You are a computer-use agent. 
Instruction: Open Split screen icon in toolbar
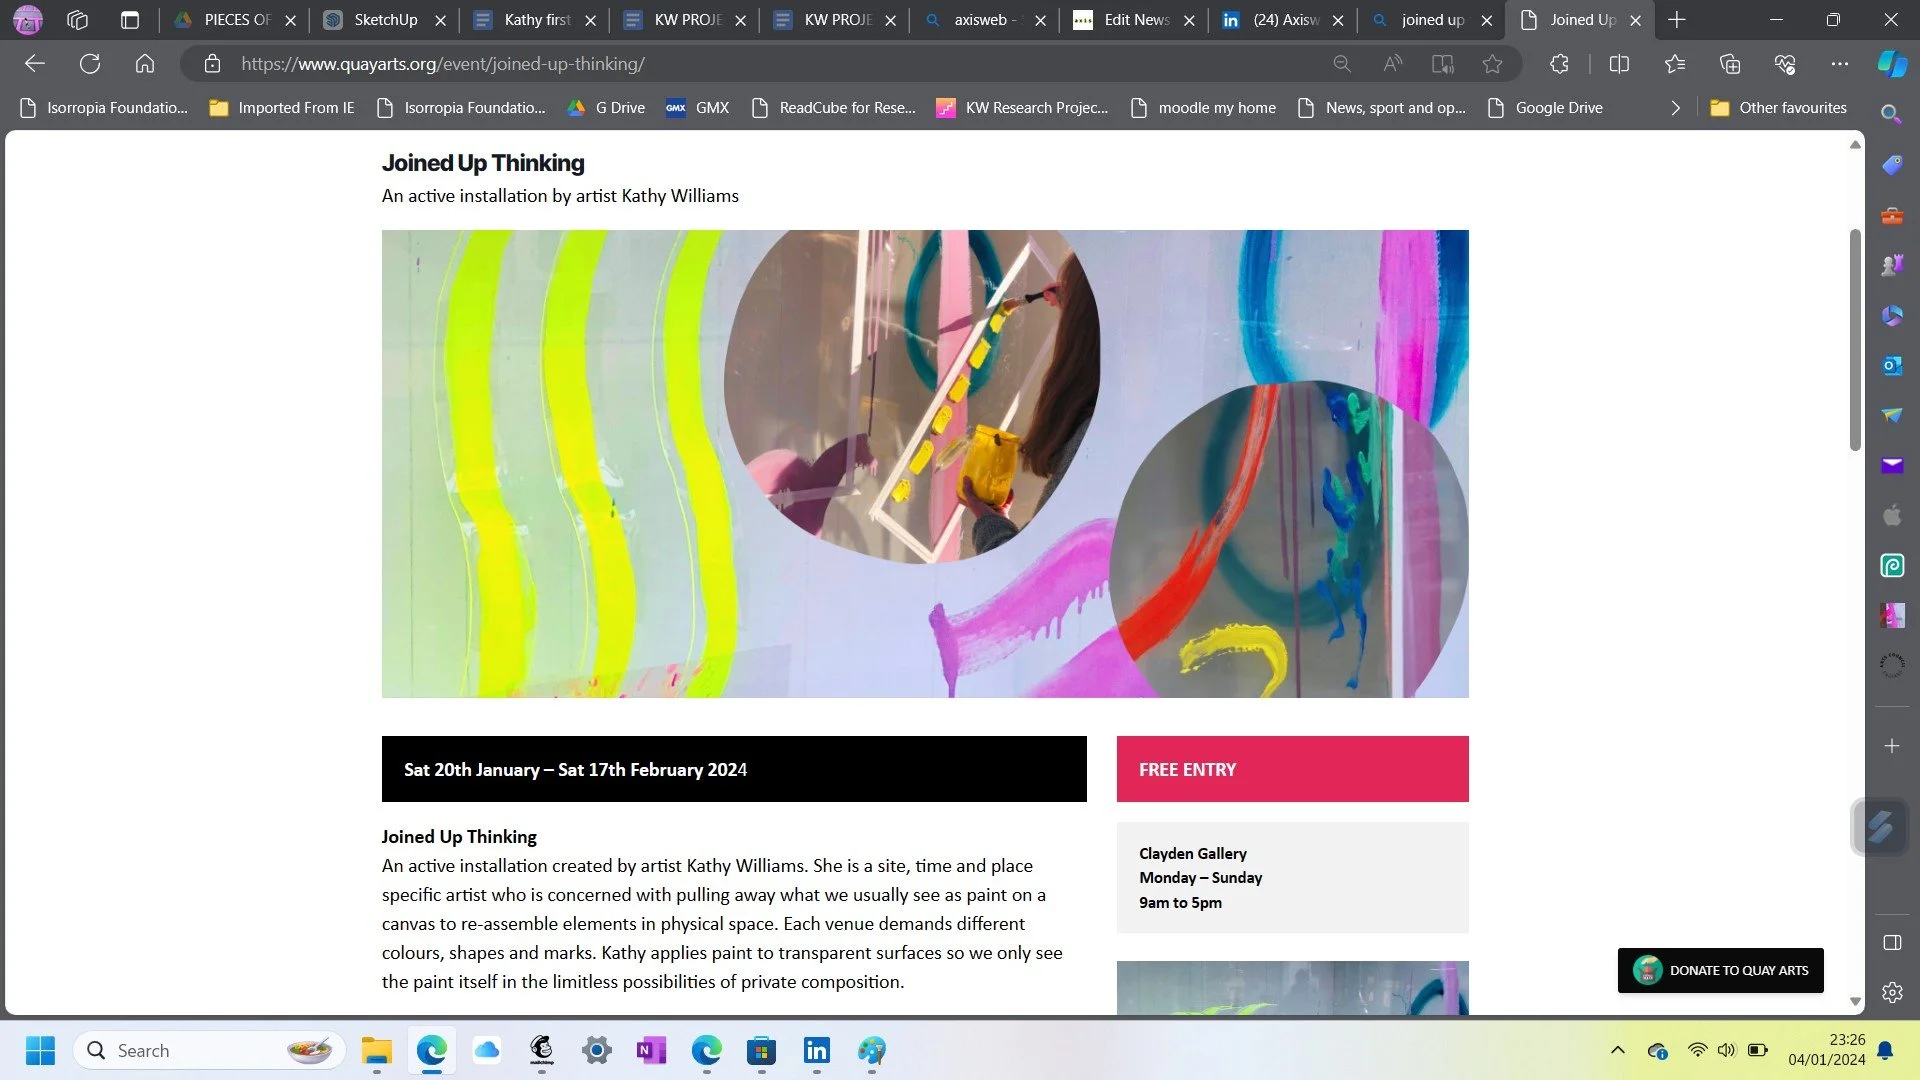(1619, 64)
